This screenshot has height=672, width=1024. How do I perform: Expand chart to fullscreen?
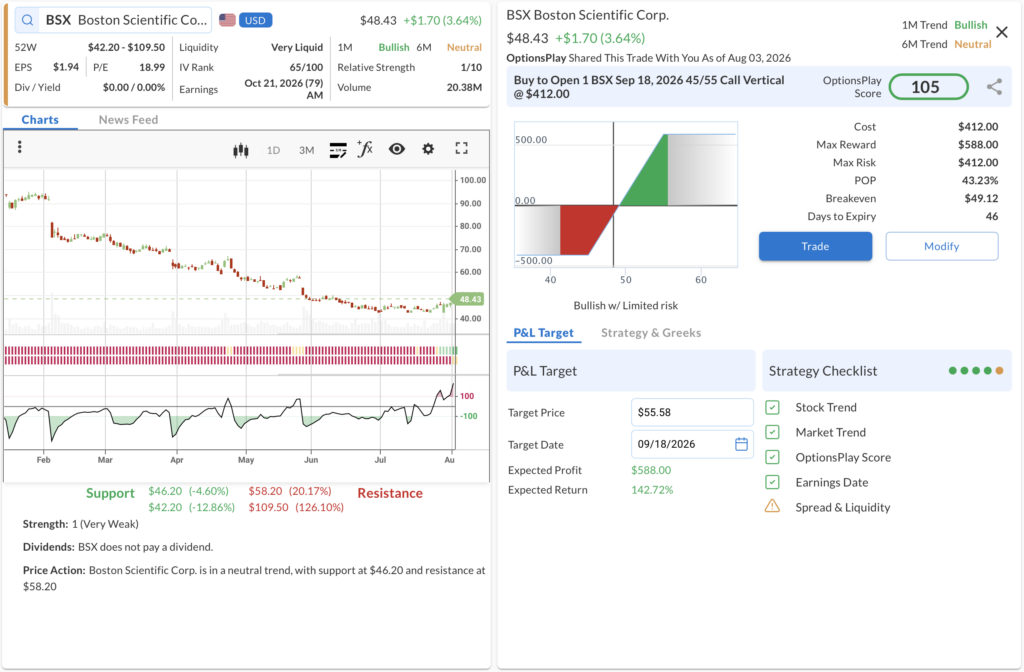[462, 148]
